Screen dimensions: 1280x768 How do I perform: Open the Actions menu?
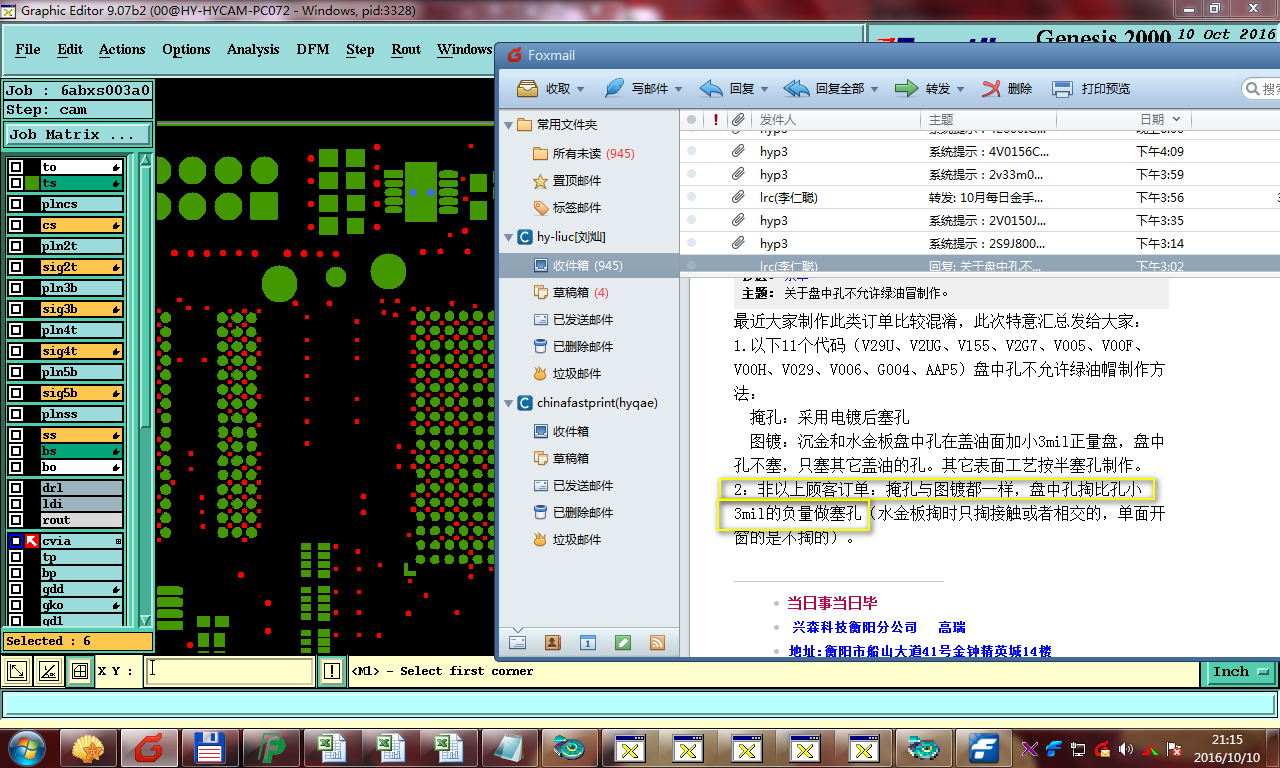122,49
